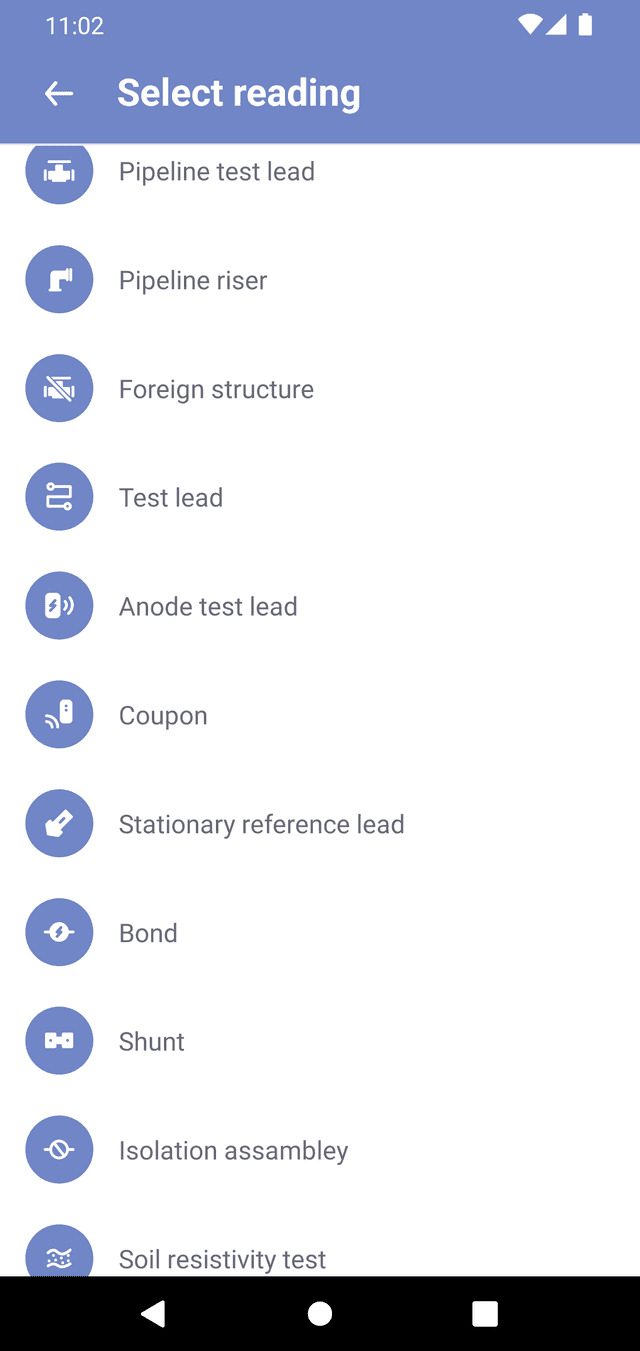Tap the Coupon round icon
This screenshot has height=1351, width=640.
point(59,715)
